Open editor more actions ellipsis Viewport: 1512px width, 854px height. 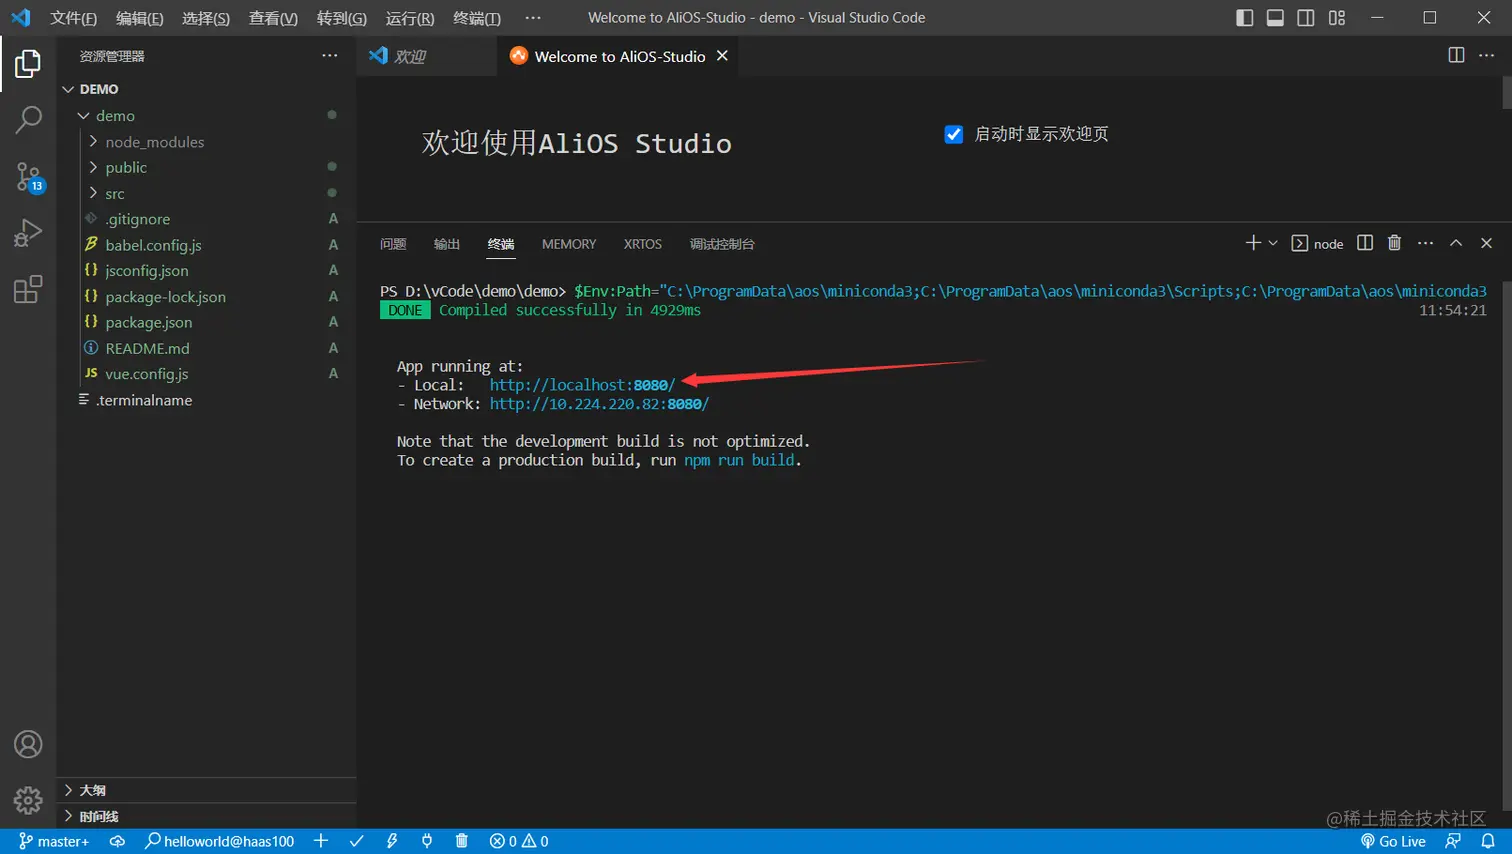tap(1487, 55)
